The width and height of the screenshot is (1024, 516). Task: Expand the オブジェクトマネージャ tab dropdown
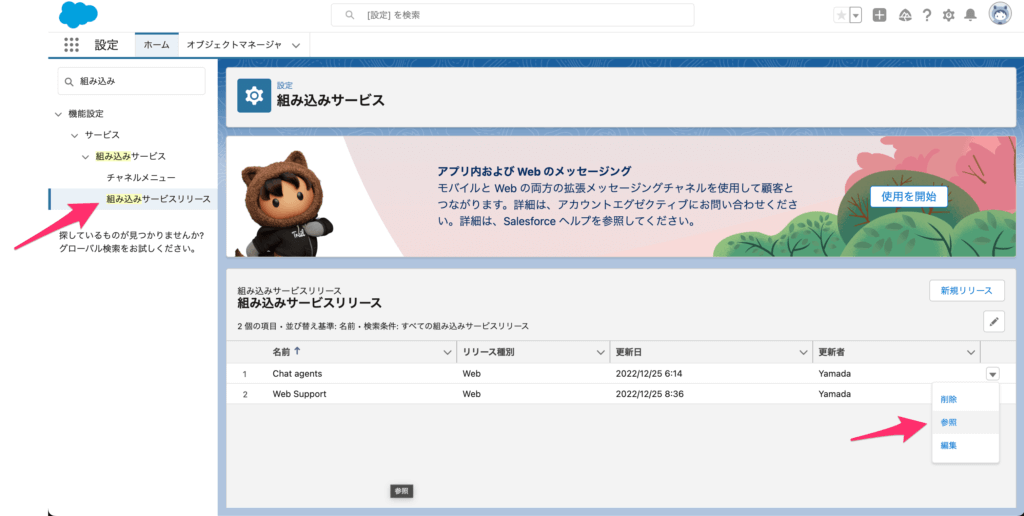click(x=296, y=45)
